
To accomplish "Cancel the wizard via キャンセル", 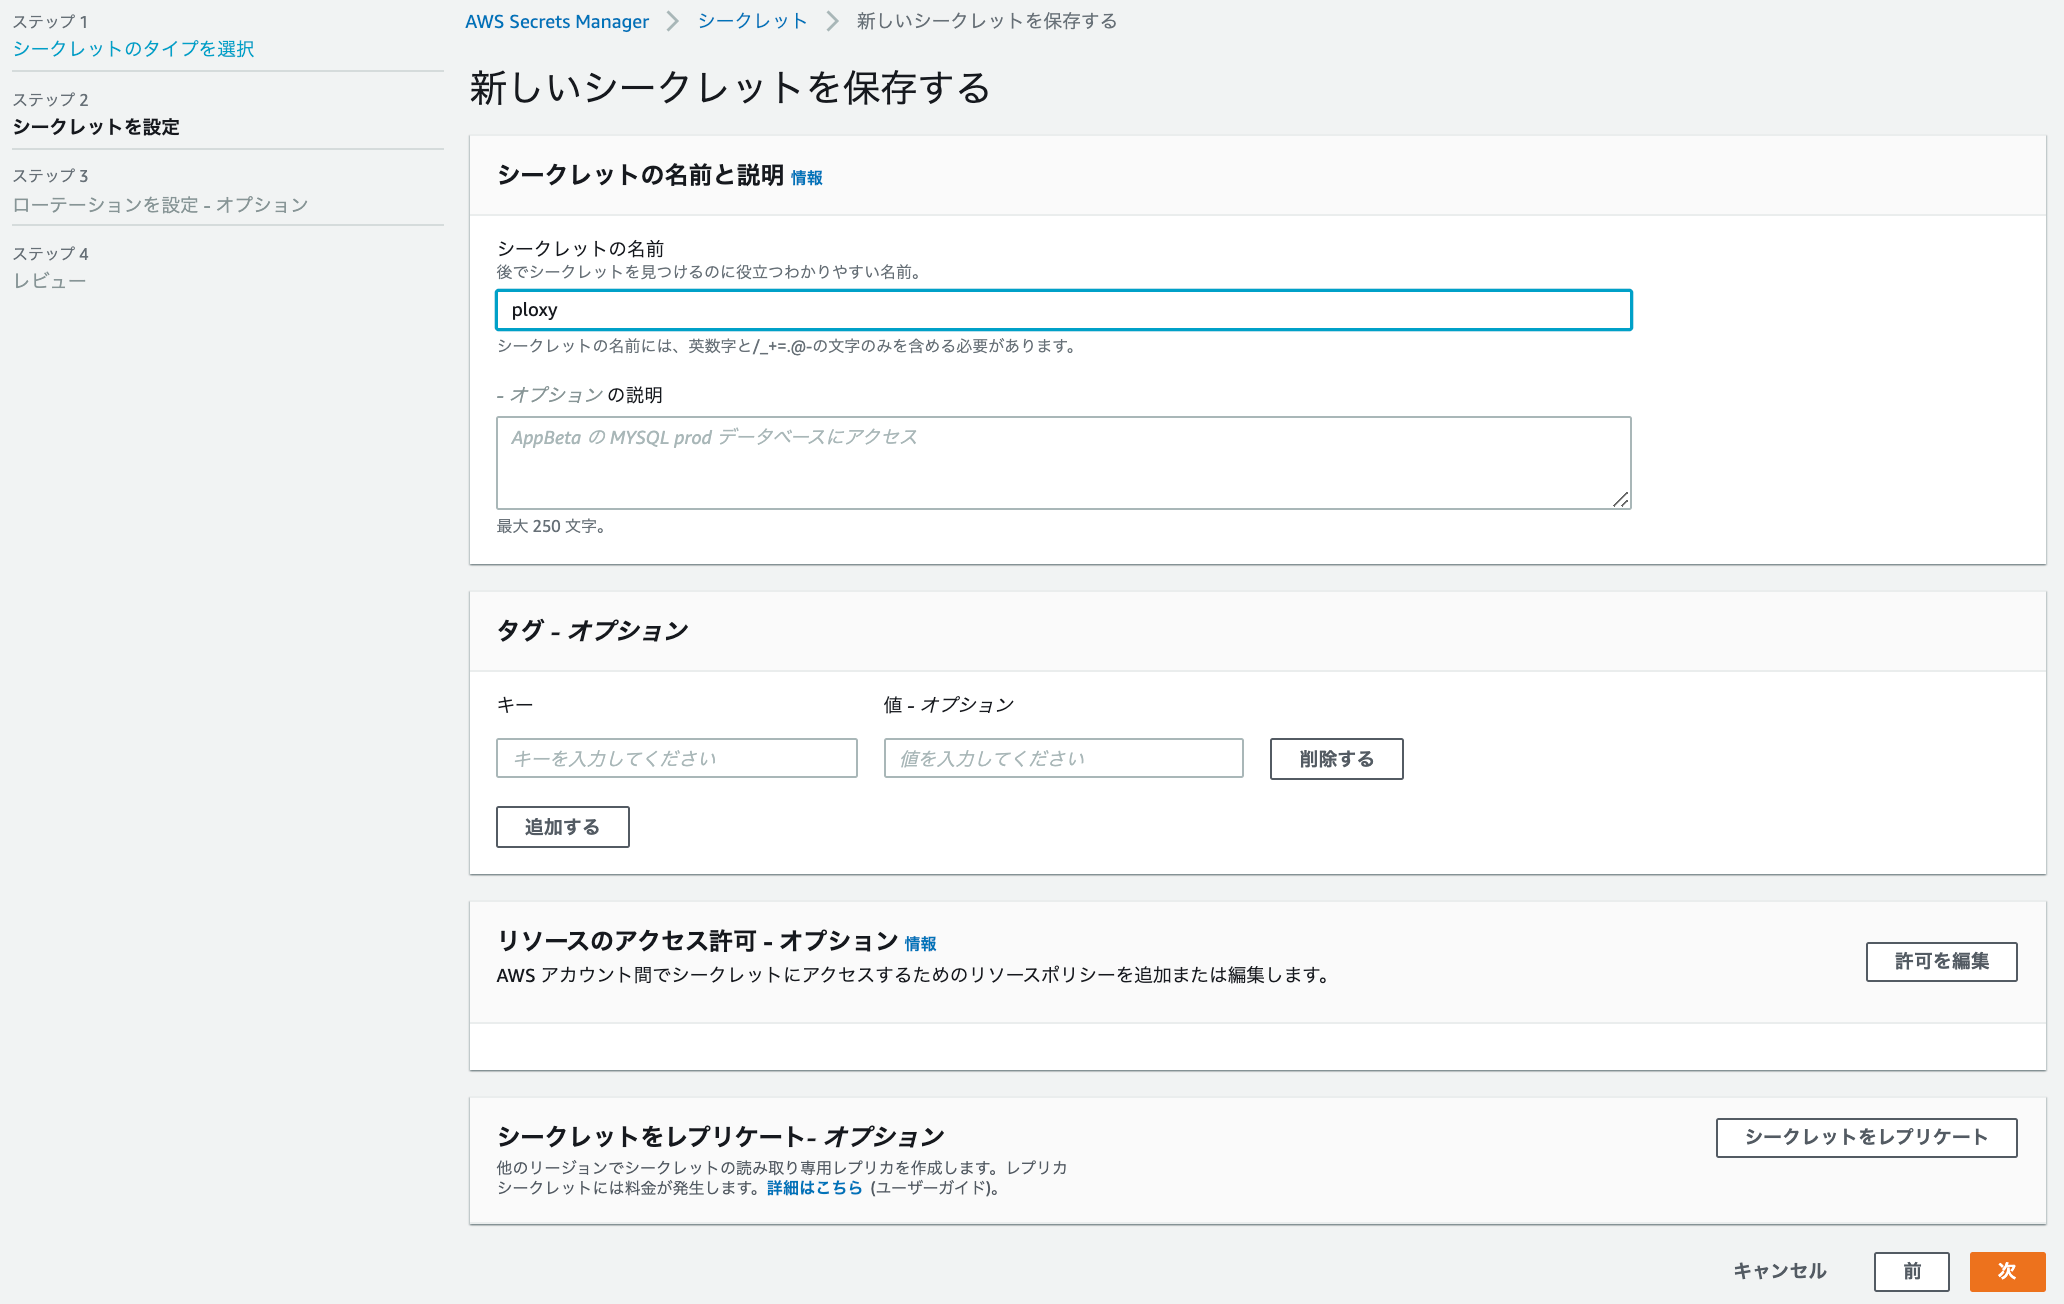I will point(1779,1272).
